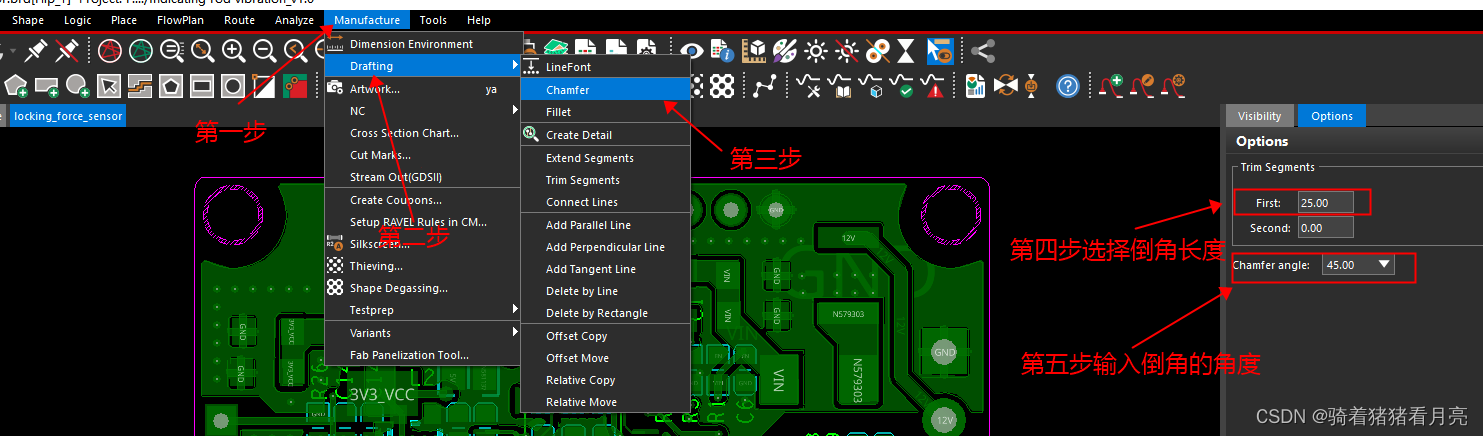Click the pin icon in the toolbar
Viewport: 1483px width, 436px height.
pos(38,49)
